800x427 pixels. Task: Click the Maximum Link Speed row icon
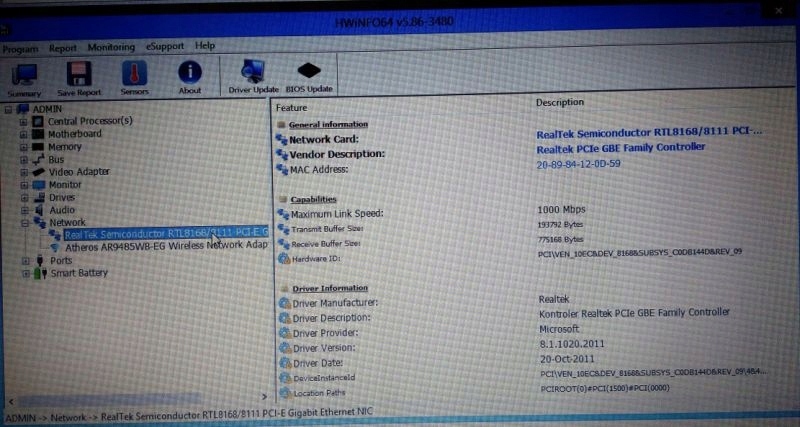(283, 214)
